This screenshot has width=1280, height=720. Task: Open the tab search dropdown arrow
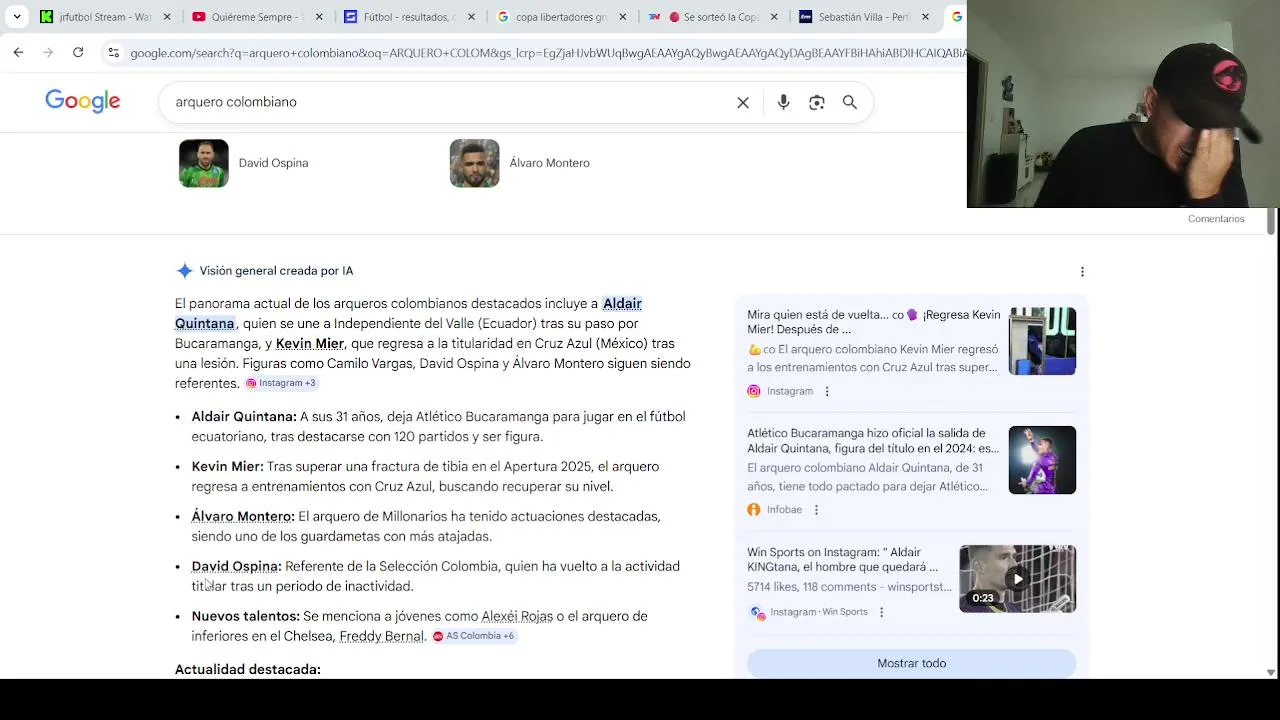tap(17, 17)
